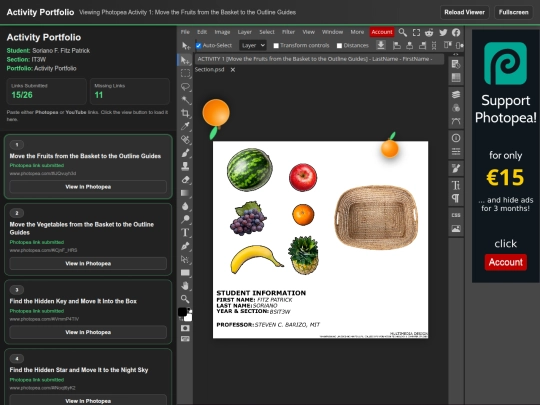Open the Paths panel
The image size is (540, 405).
pyautogui.click(x=456, y=121)
